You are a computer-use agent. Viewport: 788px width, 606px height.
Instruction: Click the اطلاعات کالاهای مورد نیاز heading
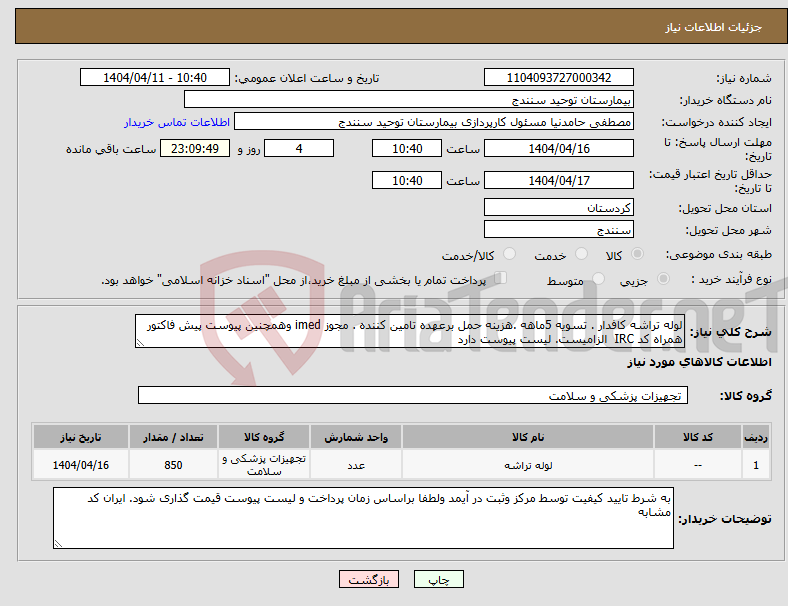click(699, 362)
